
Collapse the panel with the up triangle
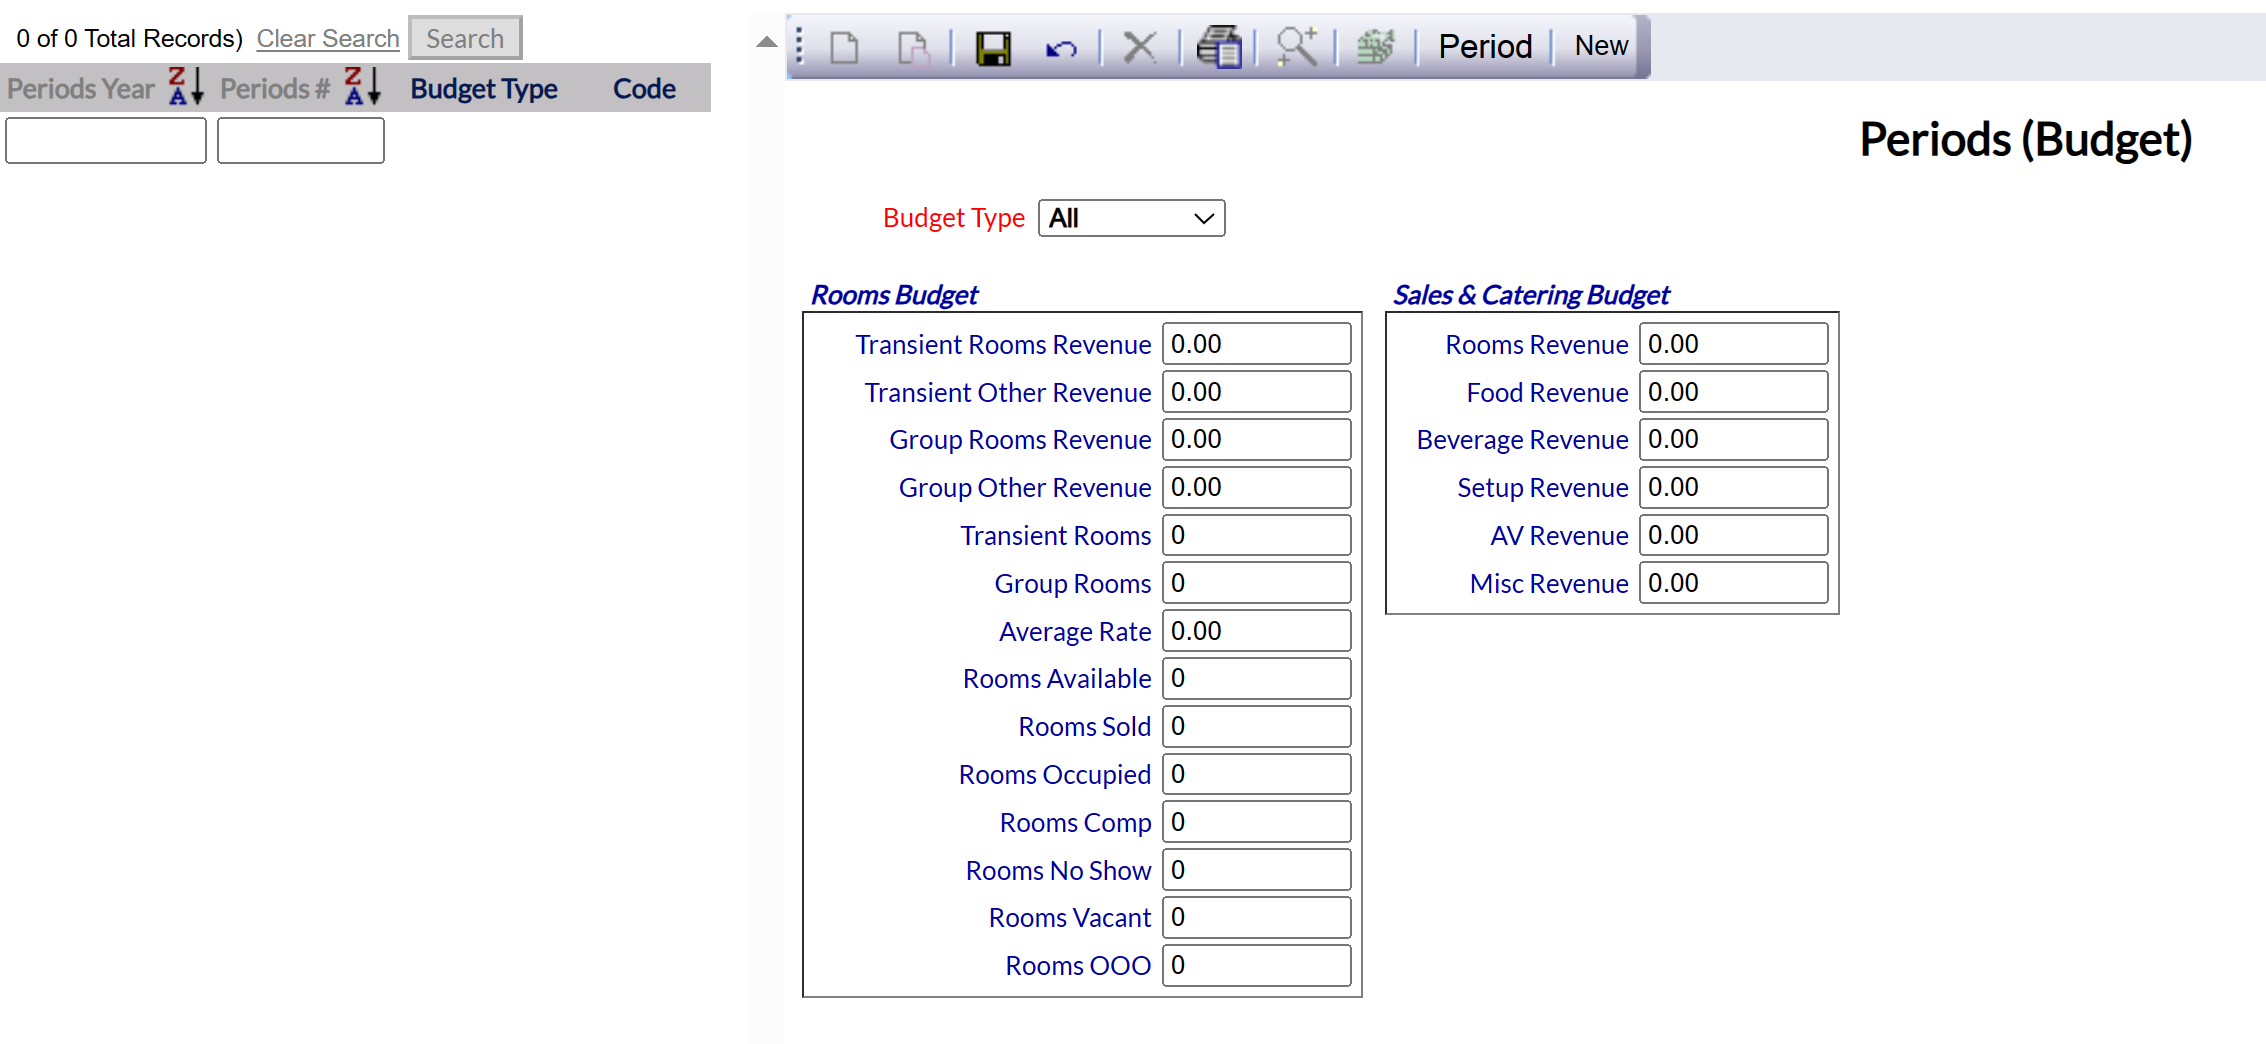[x=767, y=42]
